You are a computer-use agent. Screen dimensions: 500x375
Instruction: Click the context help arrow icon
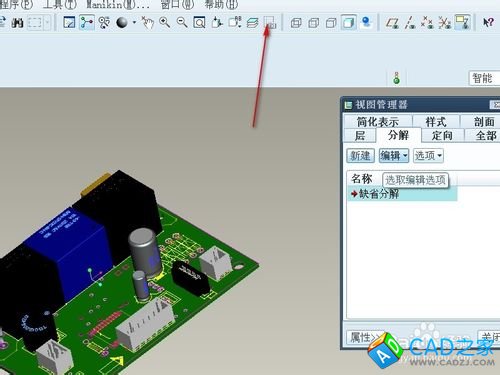pos(488,22)
